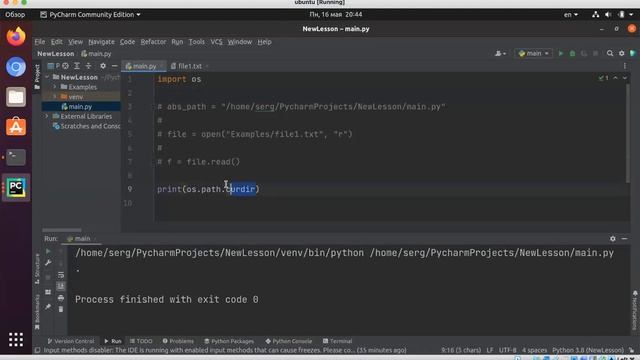Screen dimensions: 640x360
Task: Select main.py in the project tree
Action: [x=80, y=107]
